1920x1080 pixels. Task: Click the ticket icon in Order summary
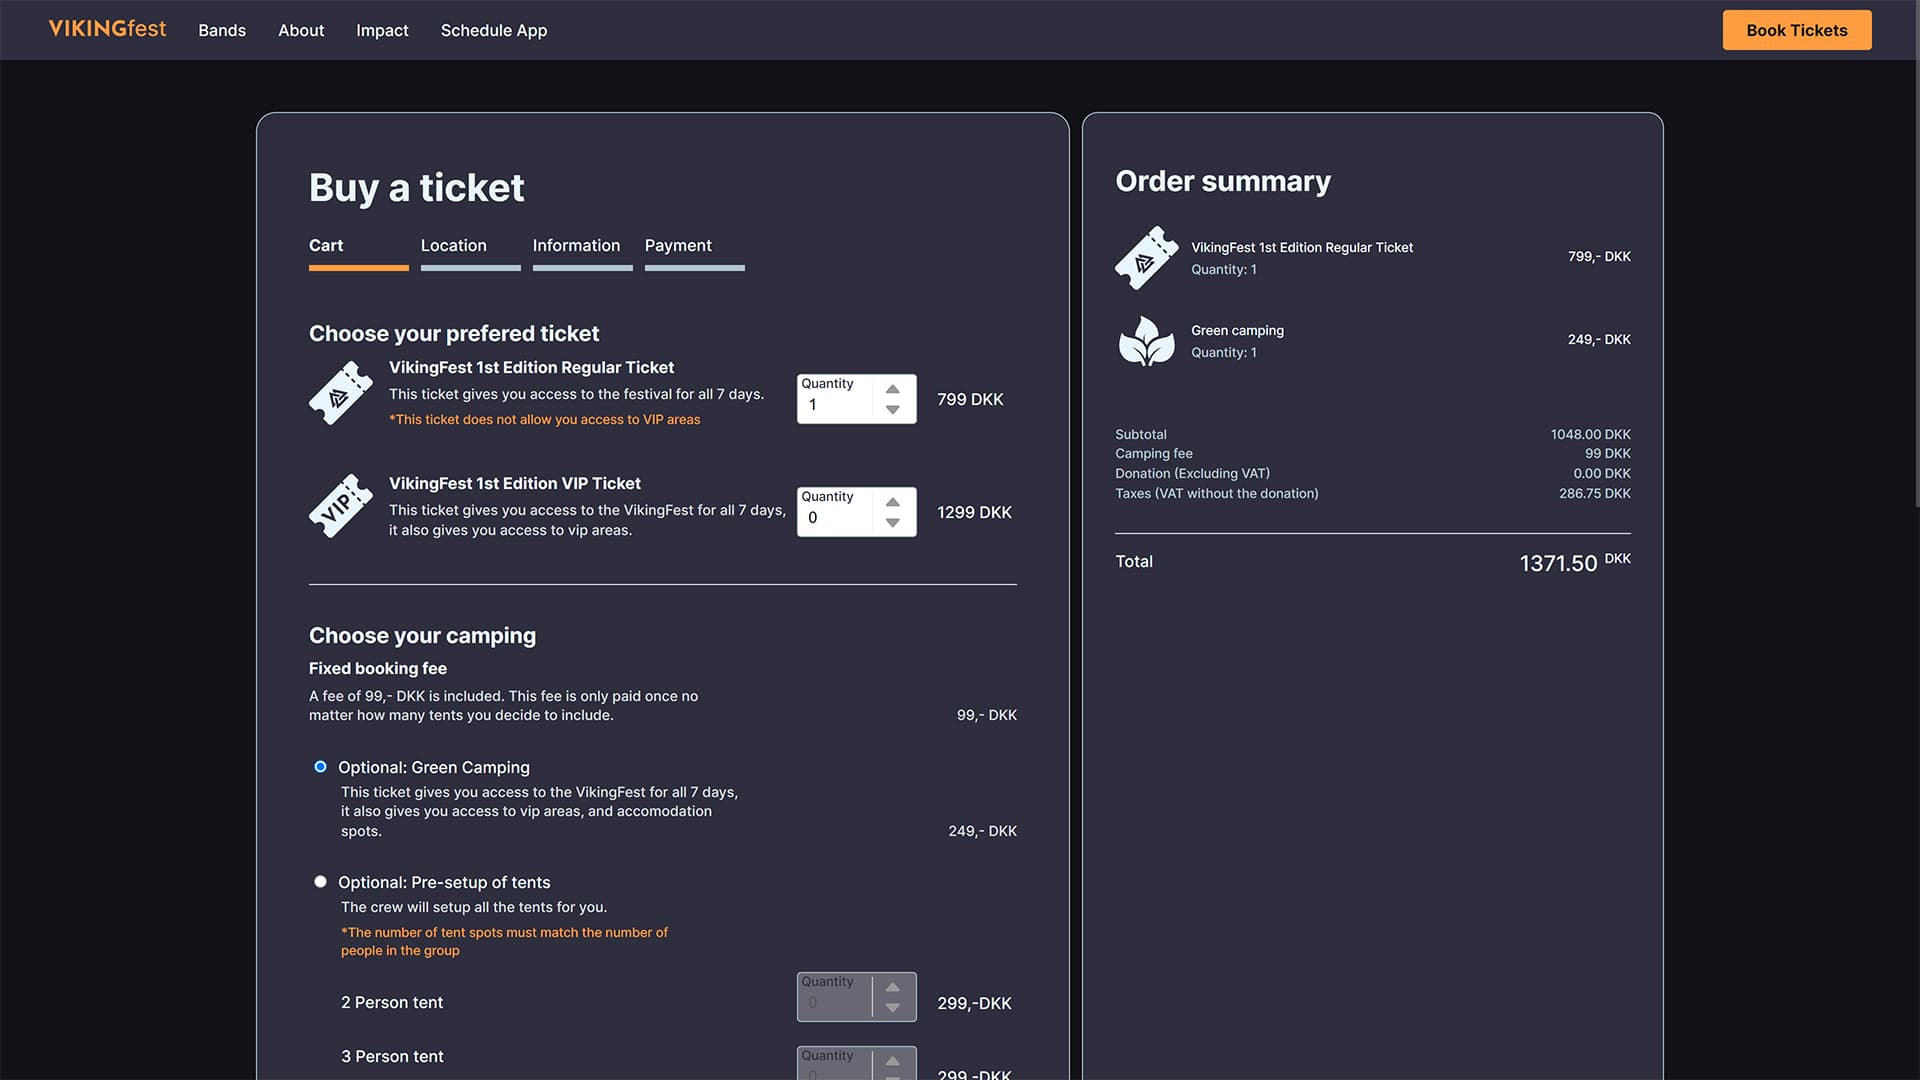(x=1147, y=258)
